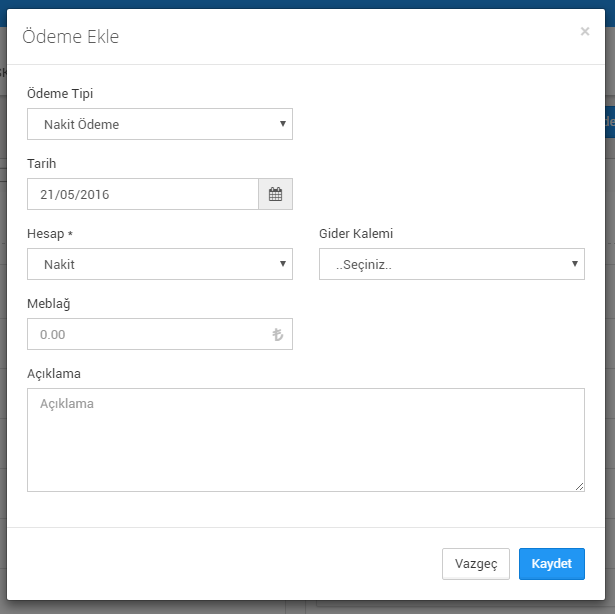Close the Ödeme Ekle dialog with X
The height and width of the screenshot is (614, 615).
click(585, 31)
